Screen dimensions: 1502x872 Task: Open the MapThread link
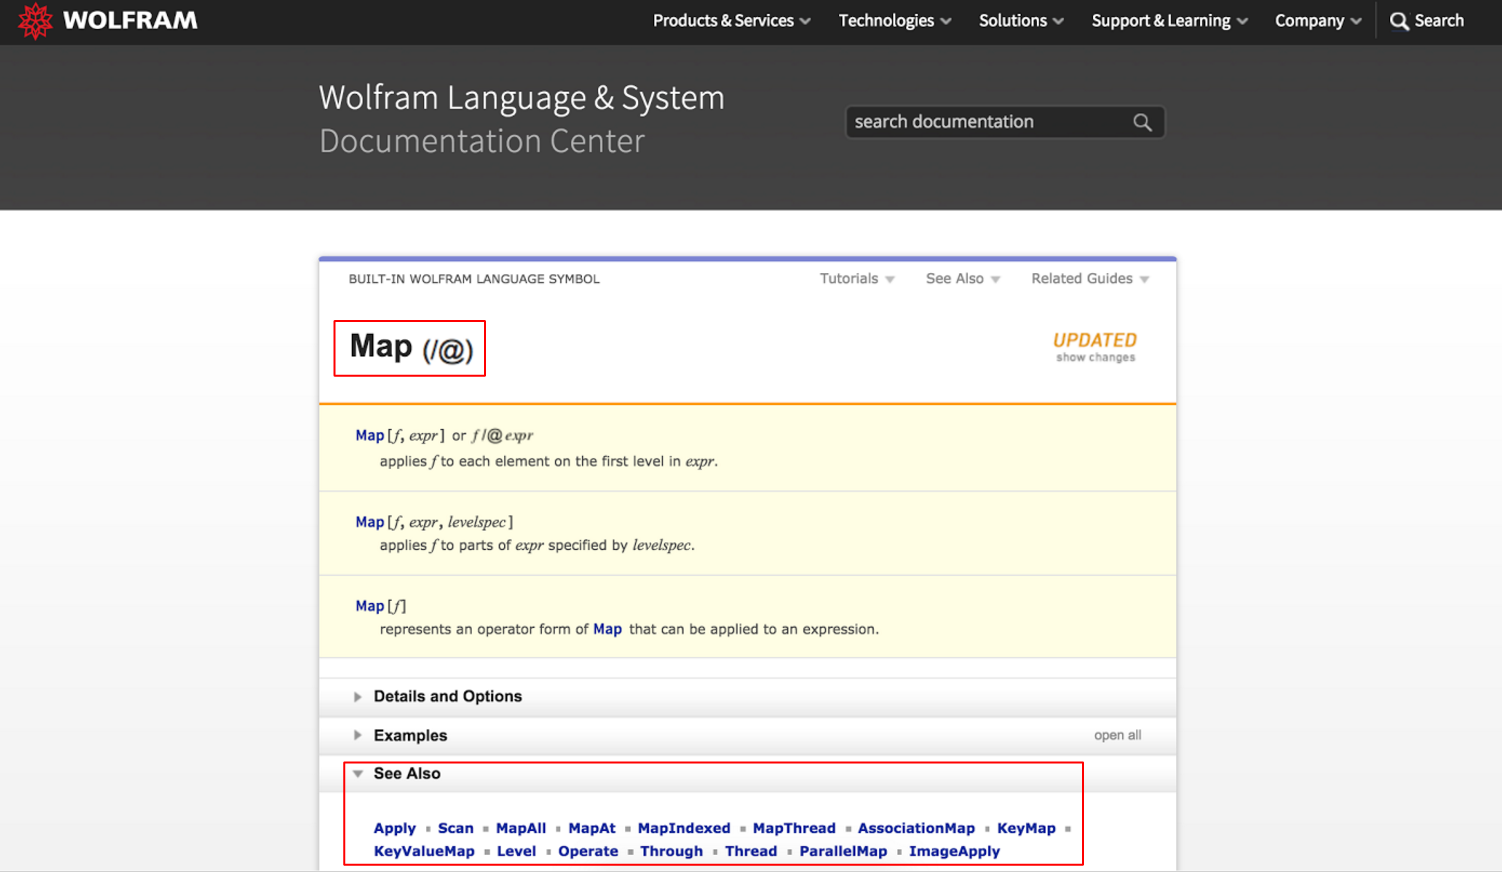coord(794,829)
